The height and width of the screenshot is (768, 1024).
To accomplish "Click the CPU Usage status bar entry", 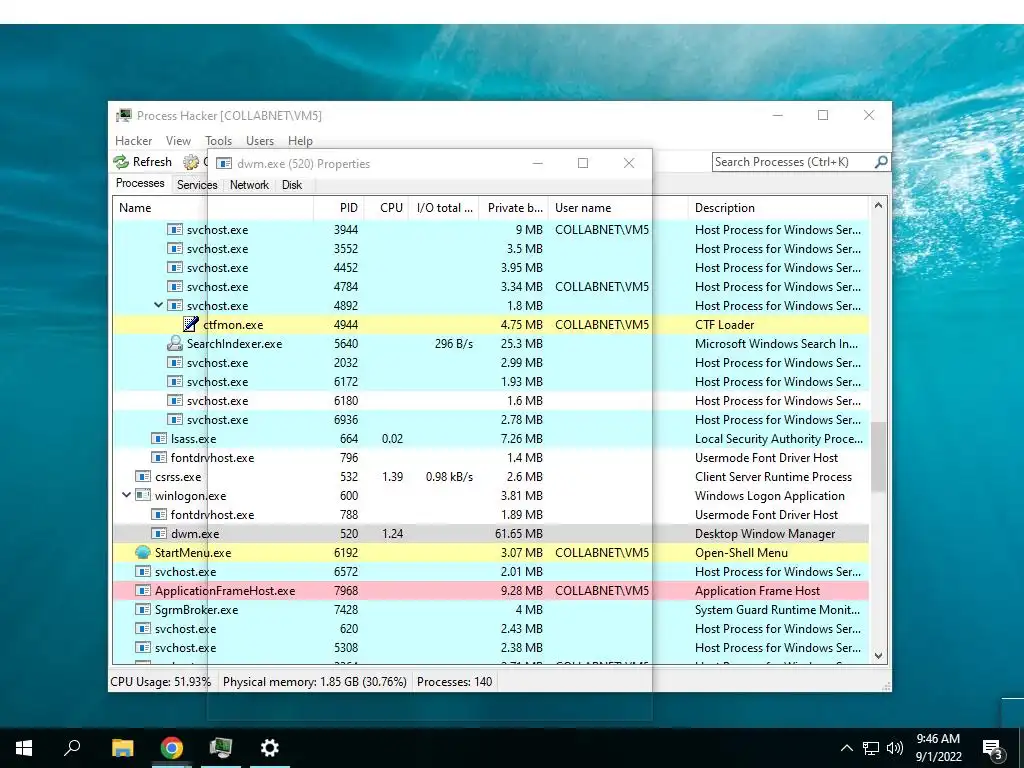I will coord(161,682).
